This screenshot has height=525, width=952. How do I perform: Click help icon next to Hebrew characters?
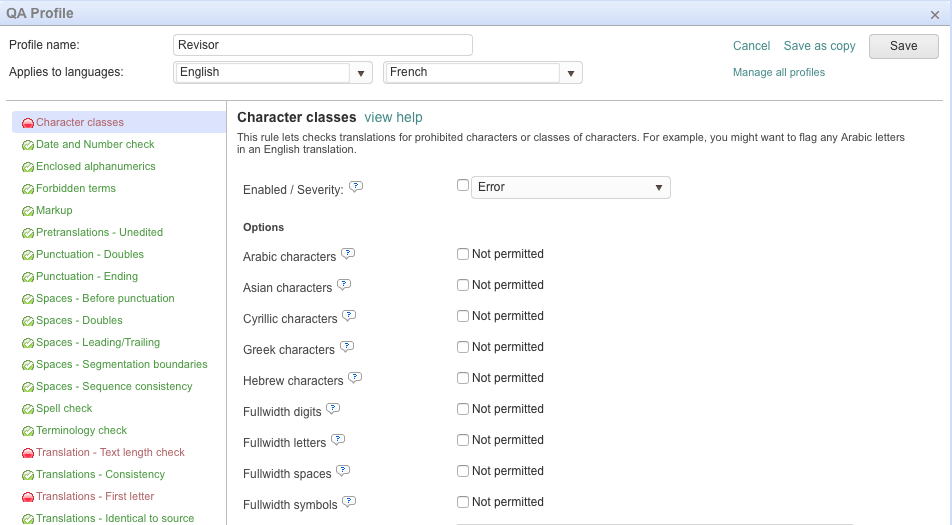tap(355, 378)
